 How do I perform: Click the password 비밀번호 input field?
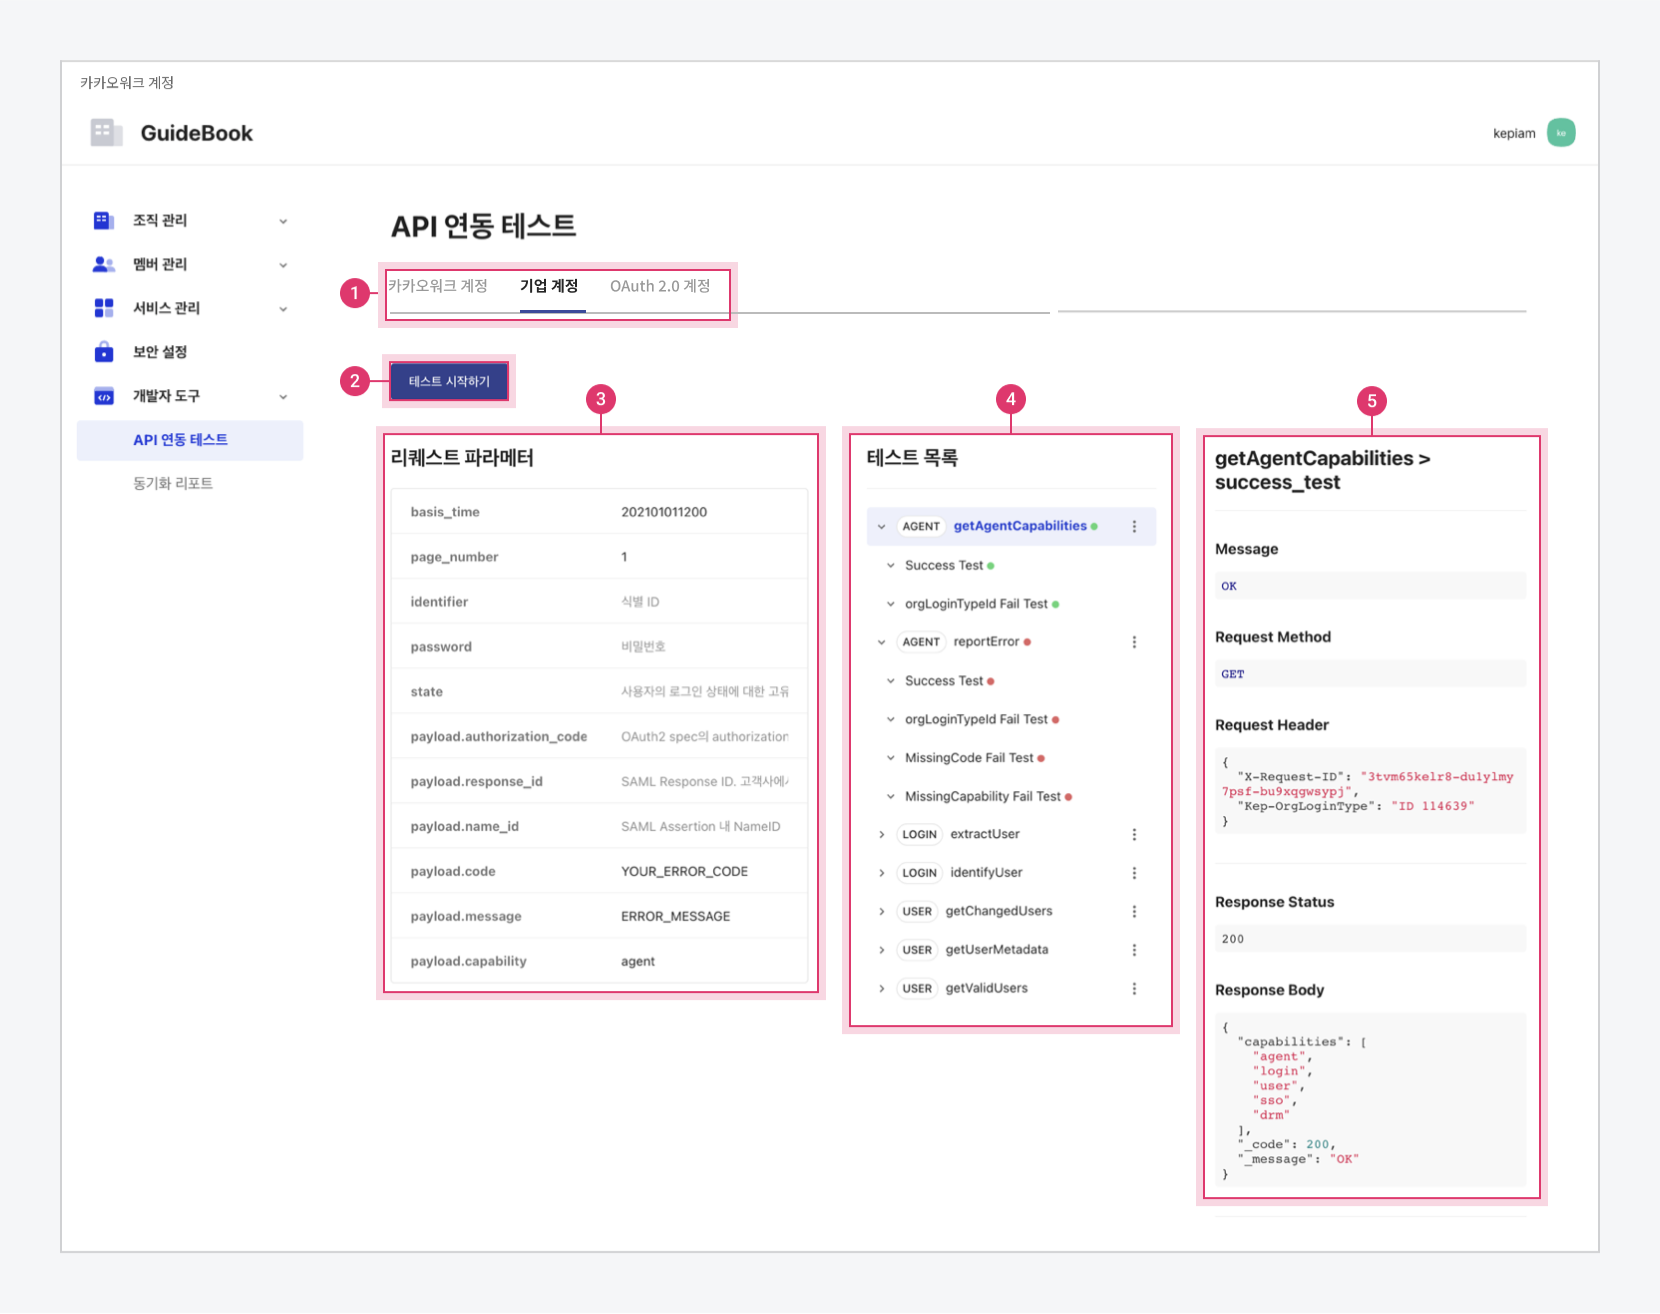click(x=704, y=647)
